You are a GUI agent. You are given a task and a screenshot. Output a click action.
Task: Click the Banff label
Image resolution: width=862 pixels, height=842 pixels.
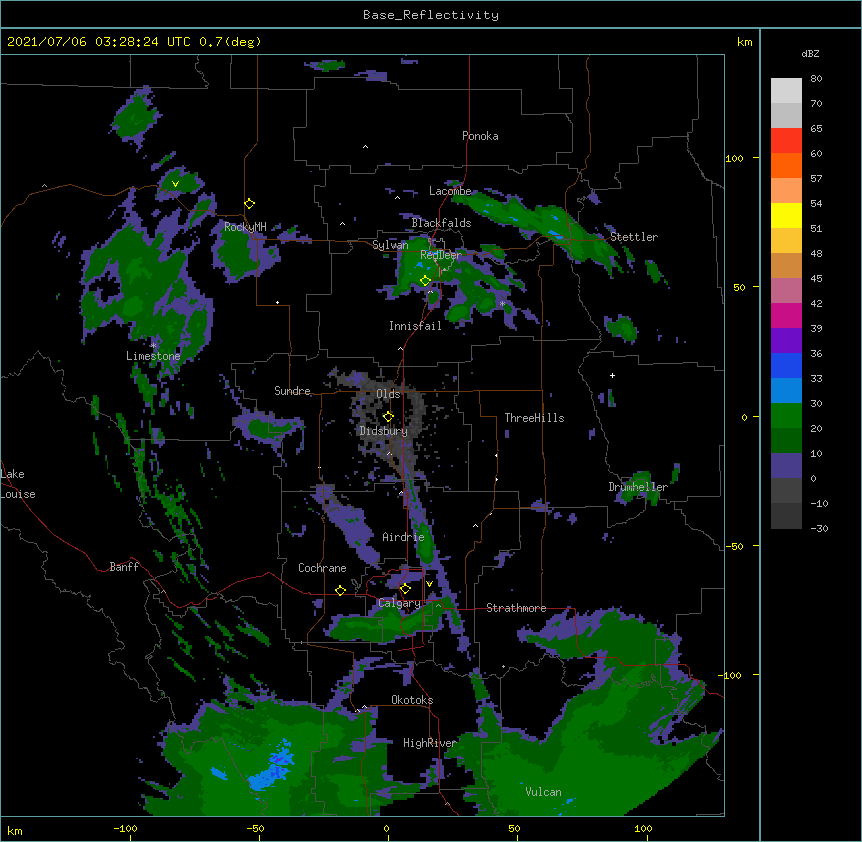click(x=124, y=567)
